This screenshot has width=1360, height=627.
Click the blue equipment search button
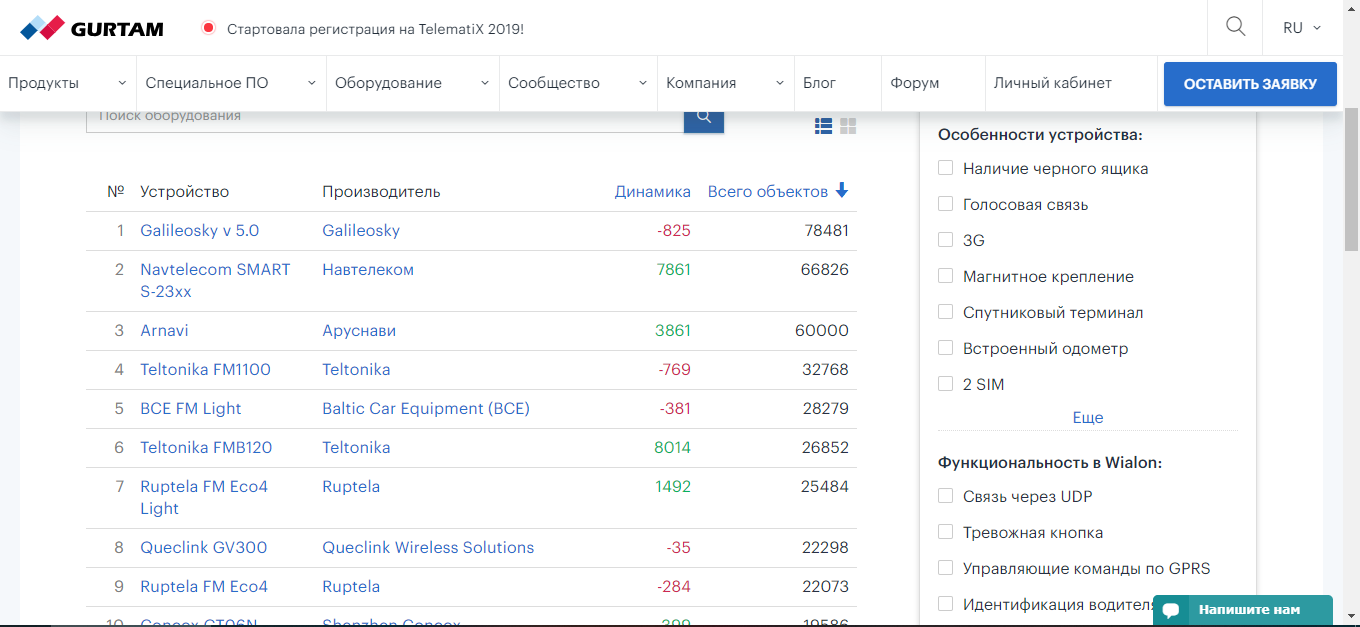(703, 118)
